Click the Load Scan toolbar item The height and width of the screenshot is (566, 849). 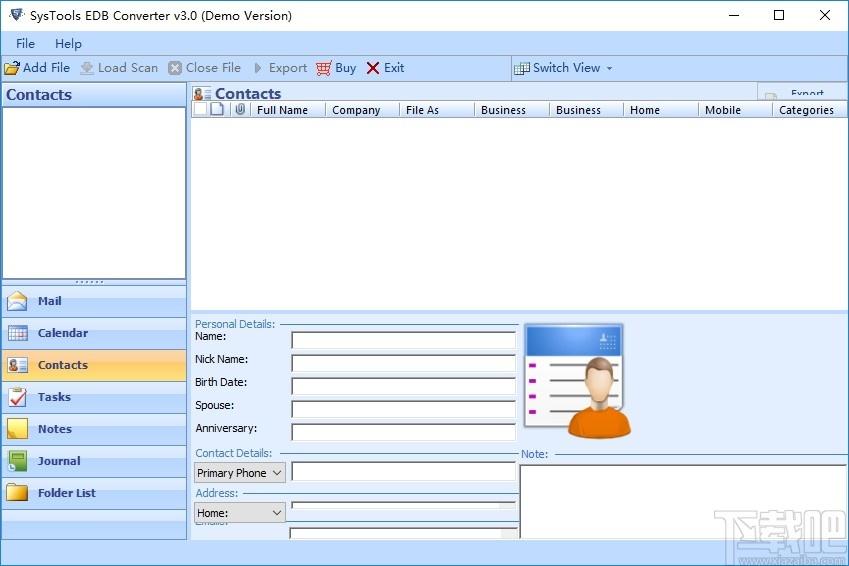[x=119, y=68]
